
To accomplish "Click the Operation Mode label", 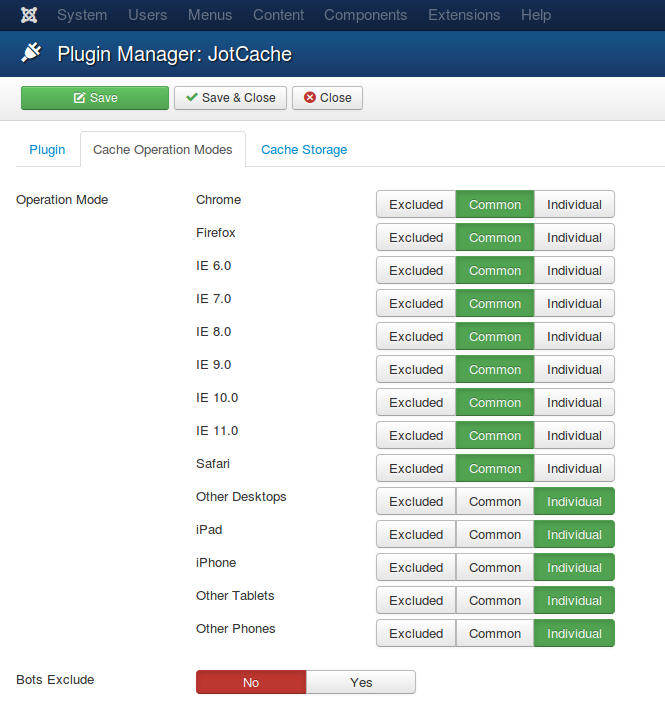I will pyautogui.click(x=62, y=200).
